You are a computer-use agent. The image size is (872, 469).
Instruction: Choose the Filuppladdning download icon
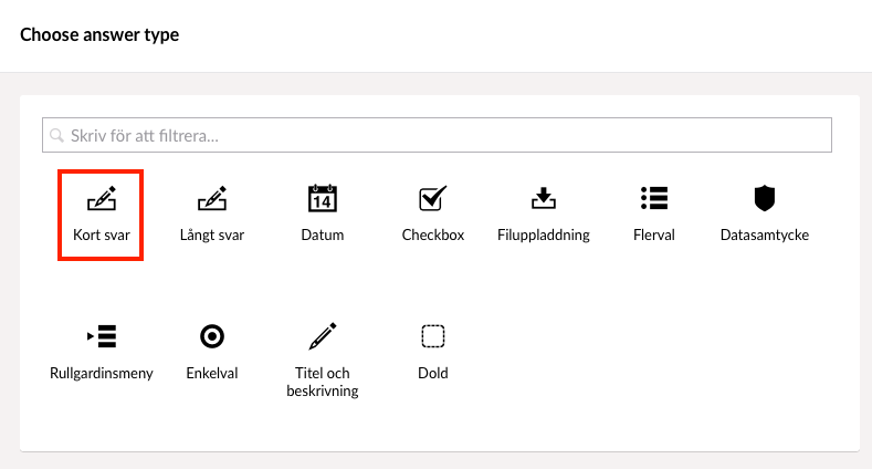click(543, 198)
